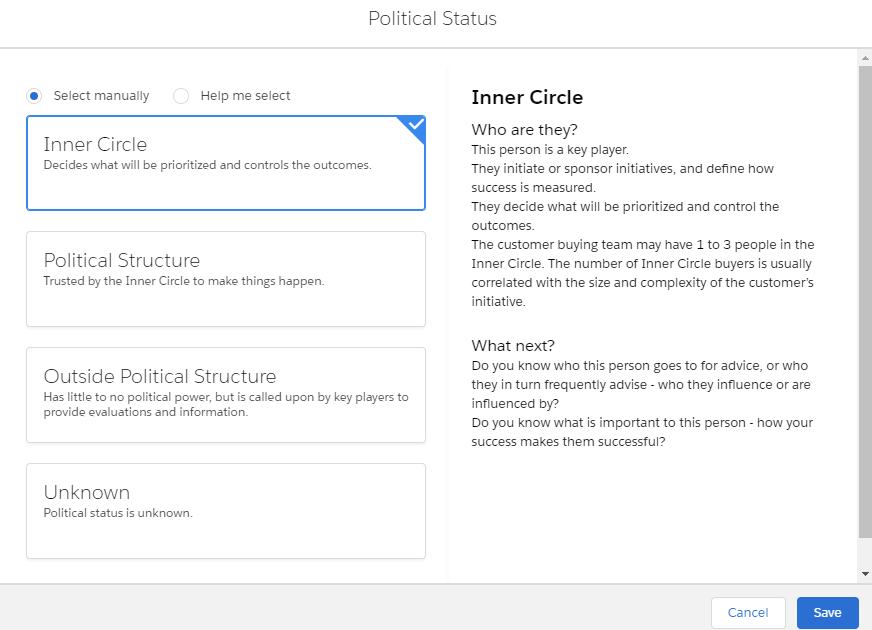Click the blue checkmark on Inner Circle card

415,125
